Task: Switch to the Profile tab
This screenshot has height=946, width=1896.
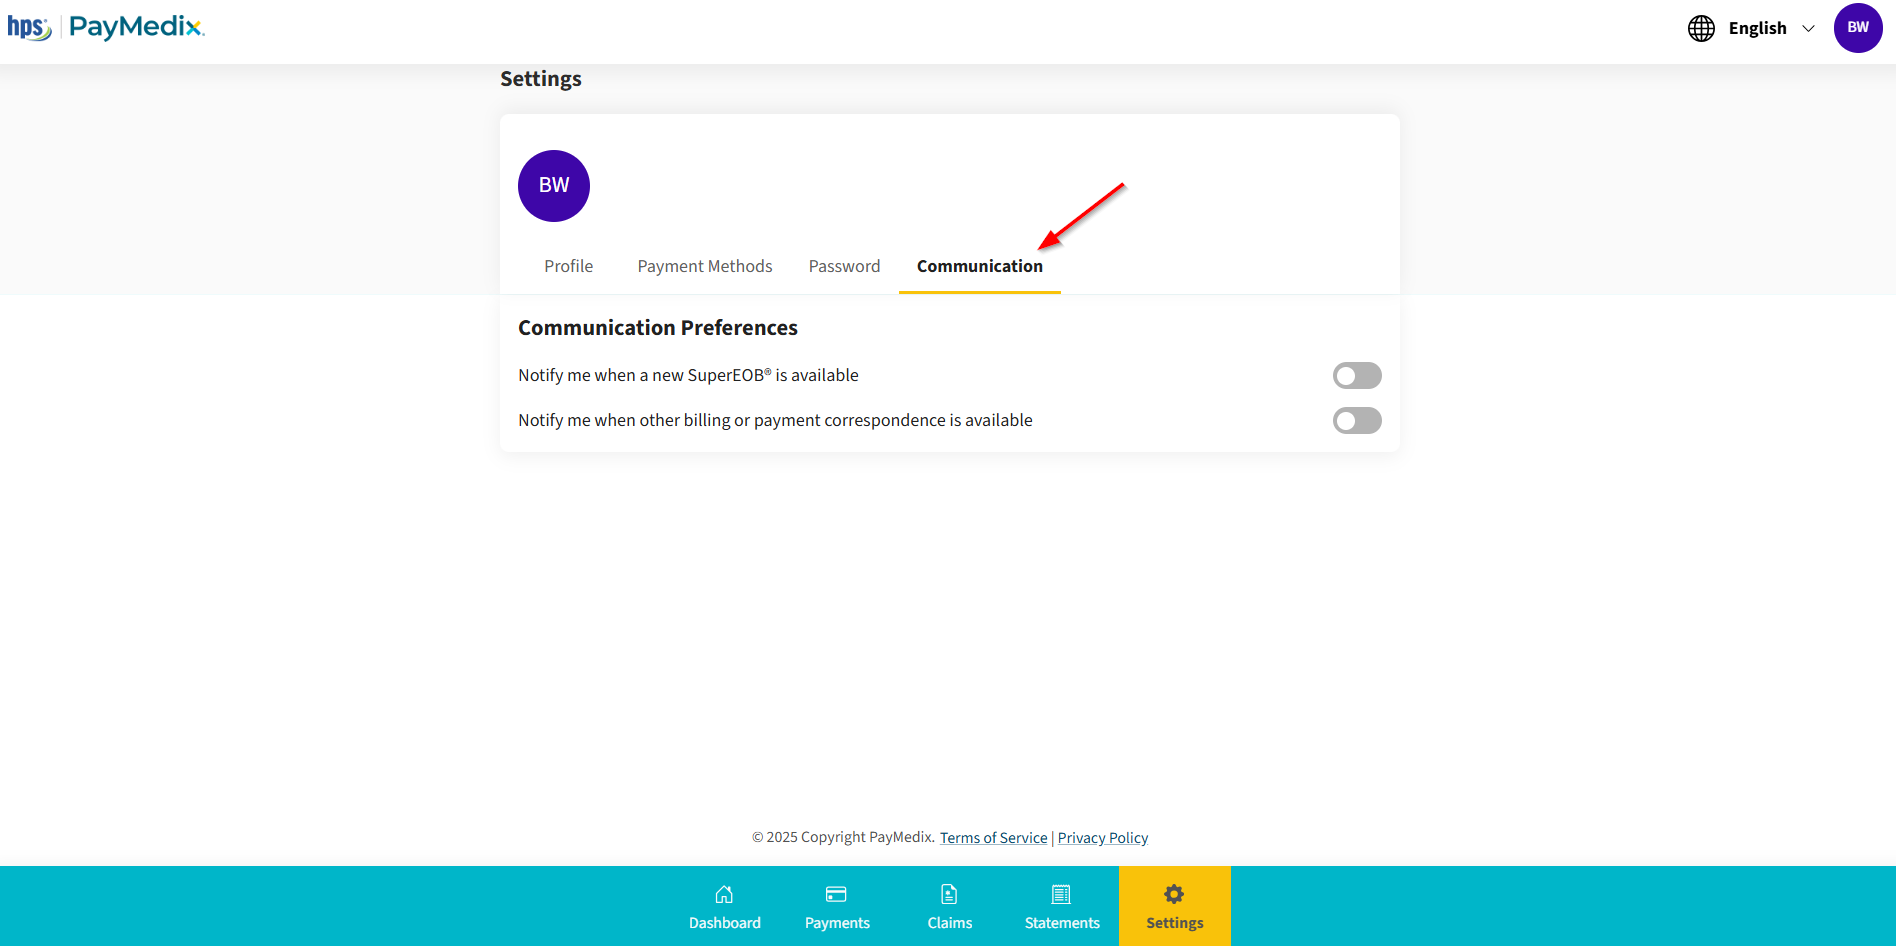Action: coord(568,266)
